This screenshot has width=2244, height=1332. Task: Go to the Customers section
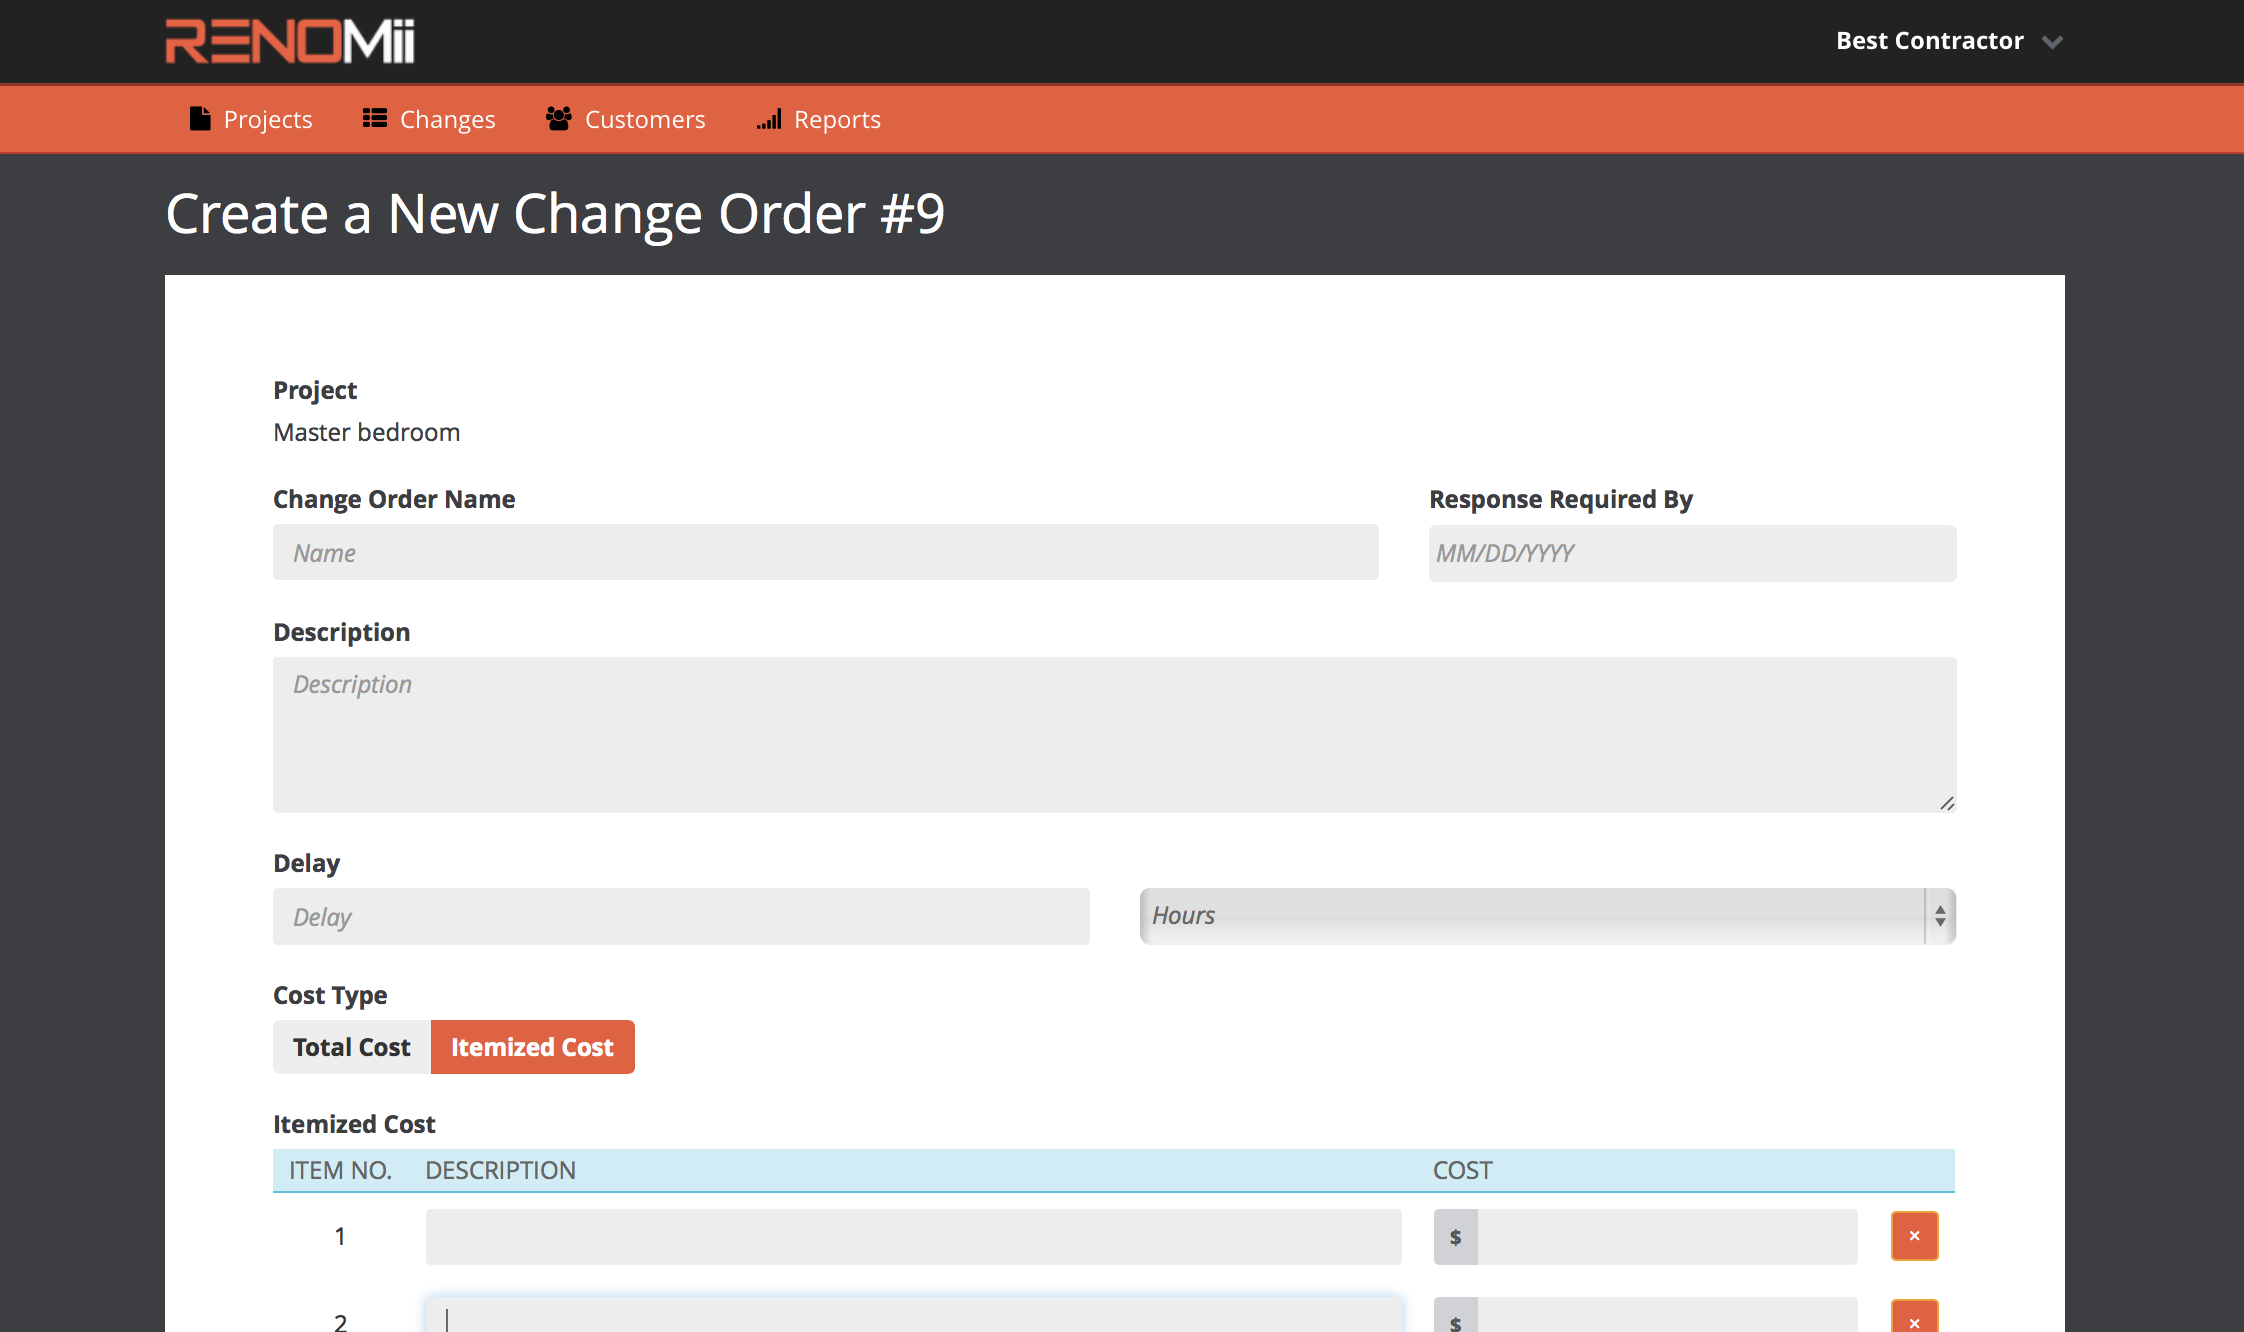644,119
